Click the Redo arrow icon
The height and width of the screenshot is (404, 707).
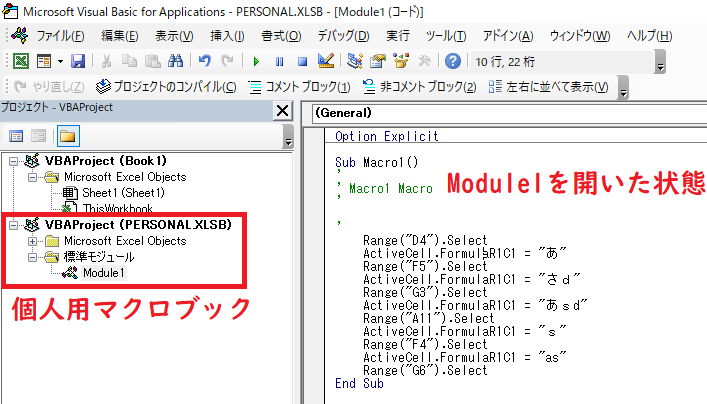pyautogui.click(x=227, y=61)
